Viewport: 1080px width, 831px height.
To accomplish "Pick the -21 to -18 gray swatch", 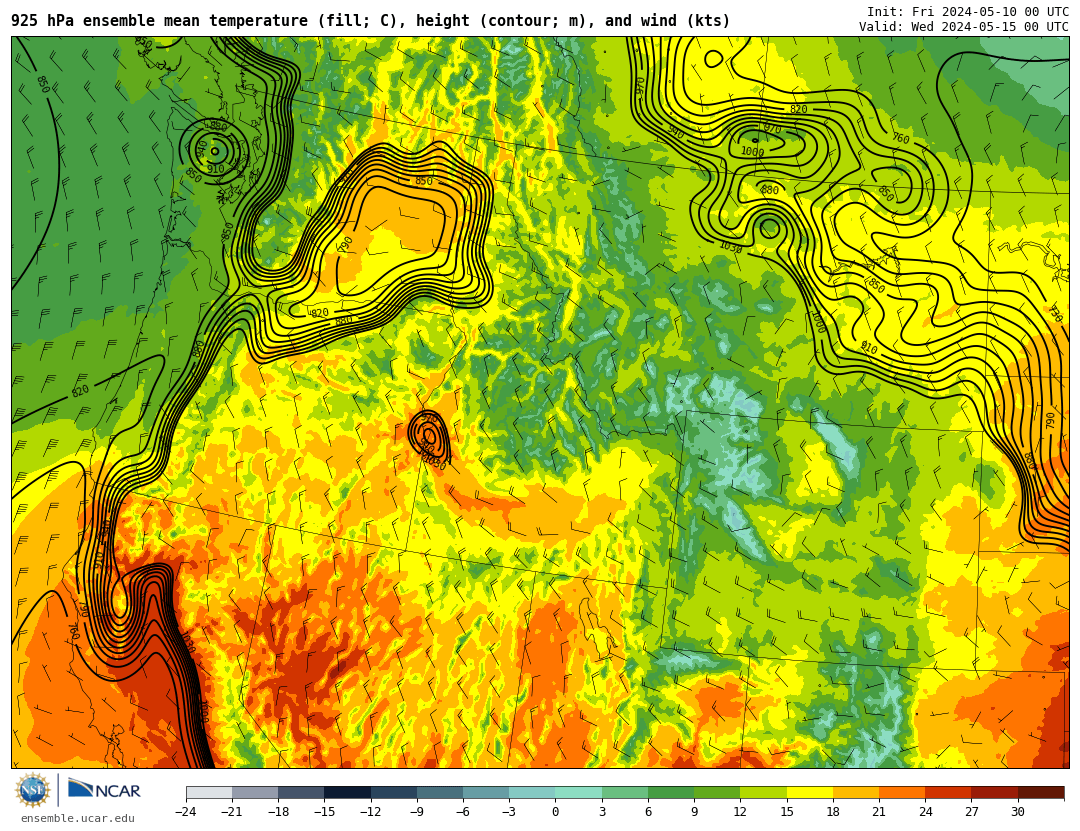I will pyautogui.click(x=256, y=792).
